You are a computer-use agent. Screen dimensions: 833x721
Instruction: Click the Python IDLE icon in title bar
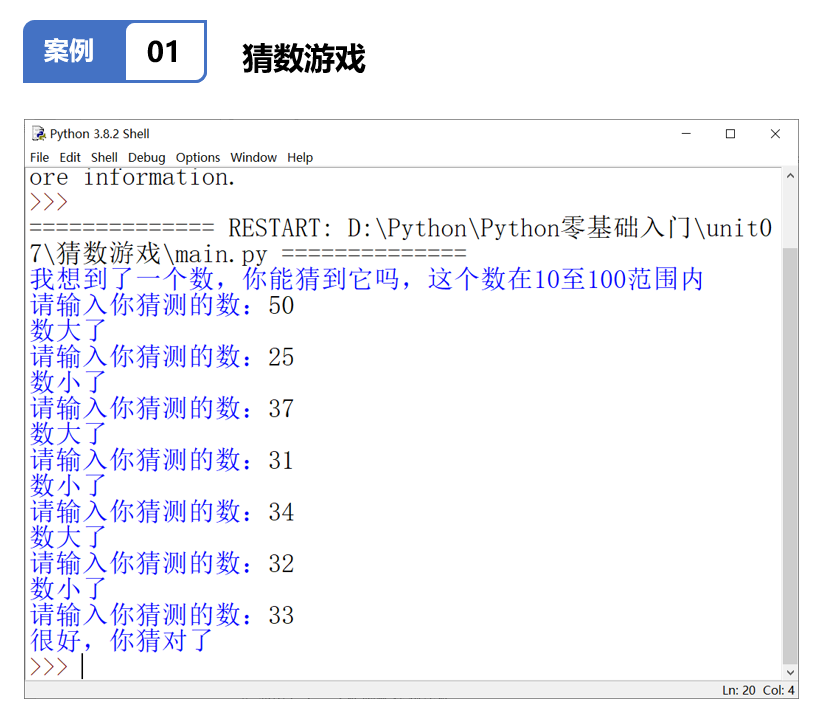click(x=39, y=133)
